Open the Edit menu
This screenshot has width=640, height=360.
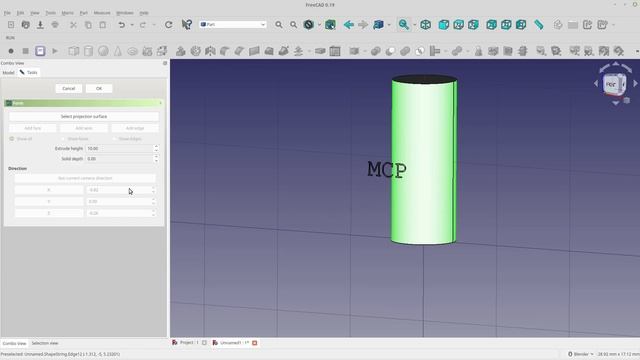[20, 13]
